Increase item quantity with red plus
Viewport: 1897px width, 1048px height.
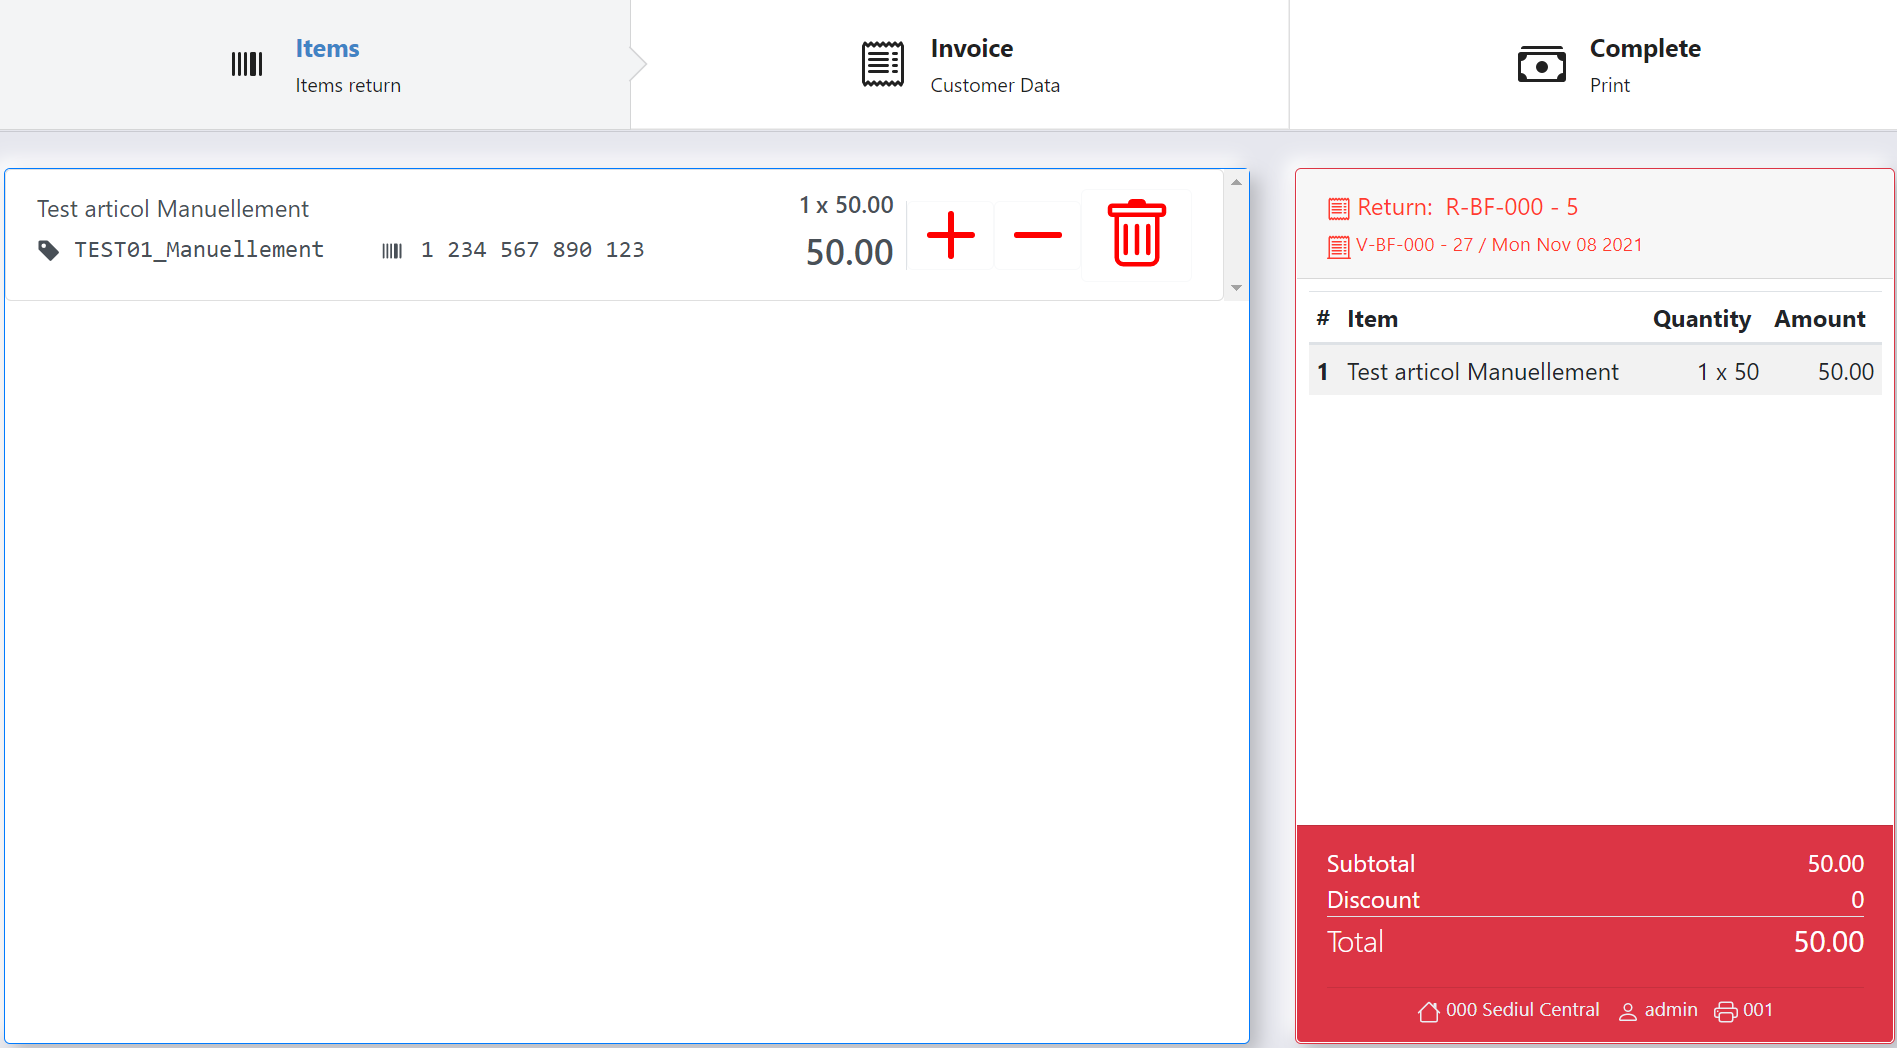950,235
